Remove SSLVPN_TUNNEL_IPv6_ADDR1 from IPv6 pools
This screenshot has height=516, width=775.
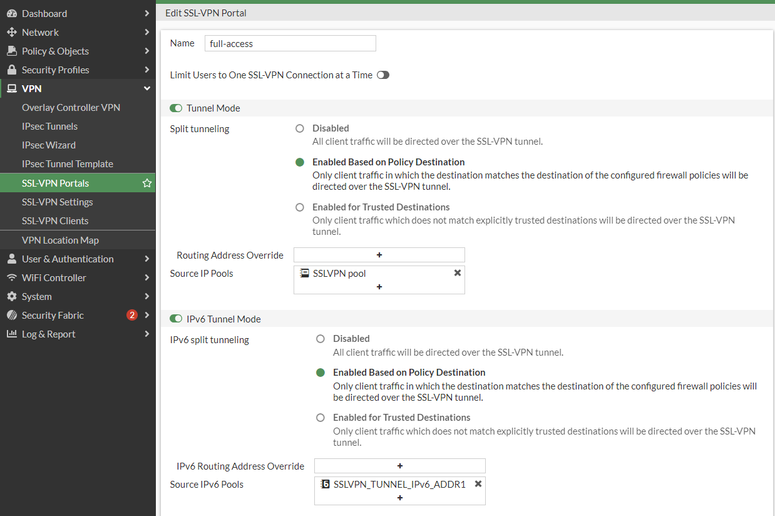click(x=478, y=484)
